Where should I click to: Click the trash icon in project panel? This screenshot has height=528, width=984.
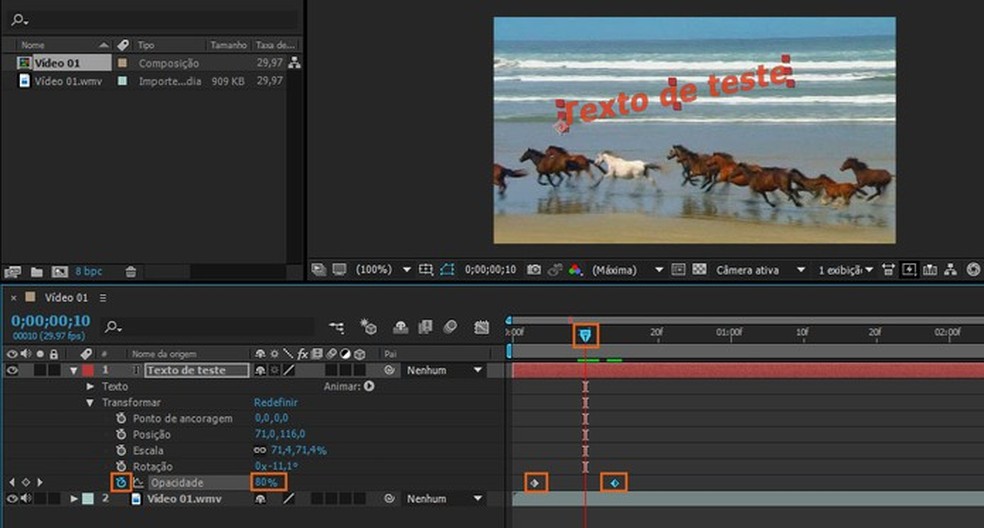click(x=131, y=272)
